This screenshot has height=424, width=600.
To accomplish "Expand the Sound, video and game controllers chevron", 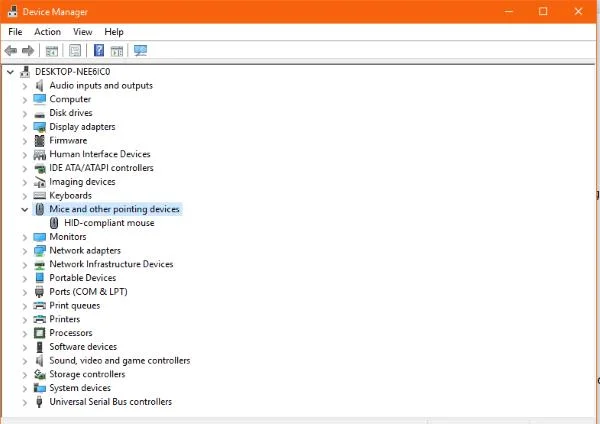I will click(24, 361).
